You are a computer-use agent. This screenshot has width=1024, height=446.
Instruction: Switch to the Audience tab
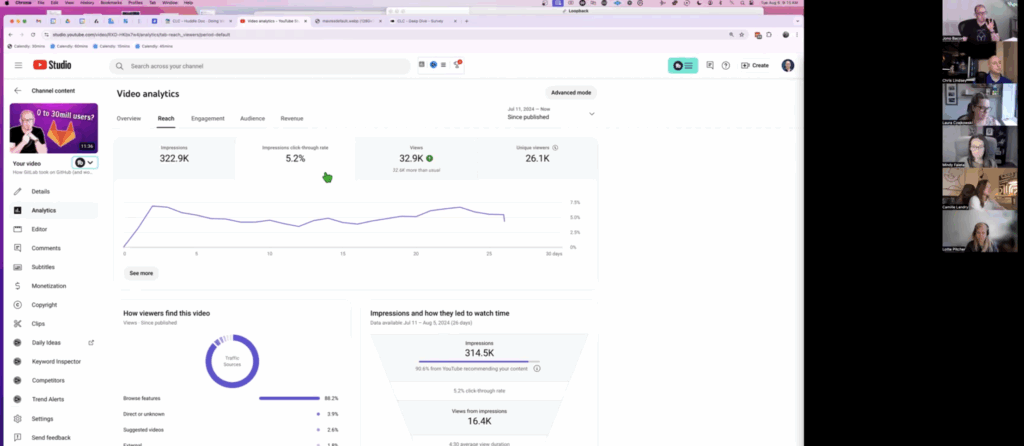pos(252,118)
